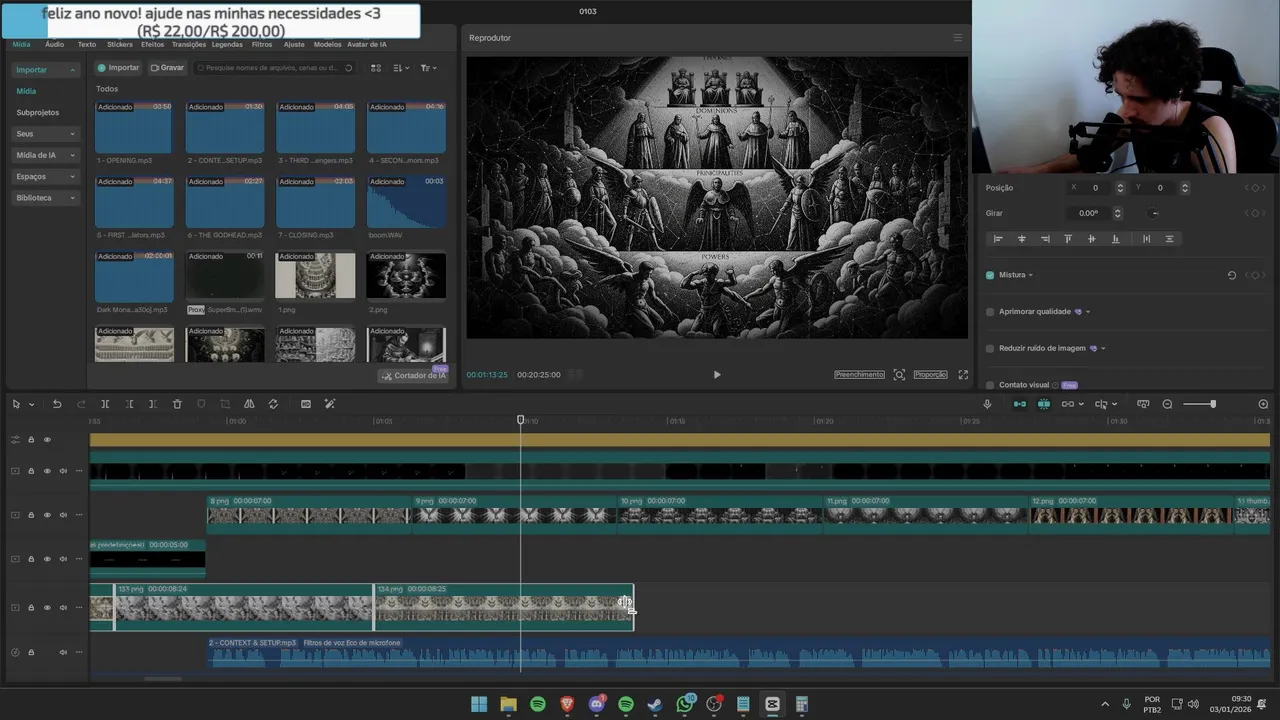The width and height of the screenshot is (1280, 720).
Task: Enable the Reduzir ruído de imagem checkbox
Action: [x=990, y=348]
